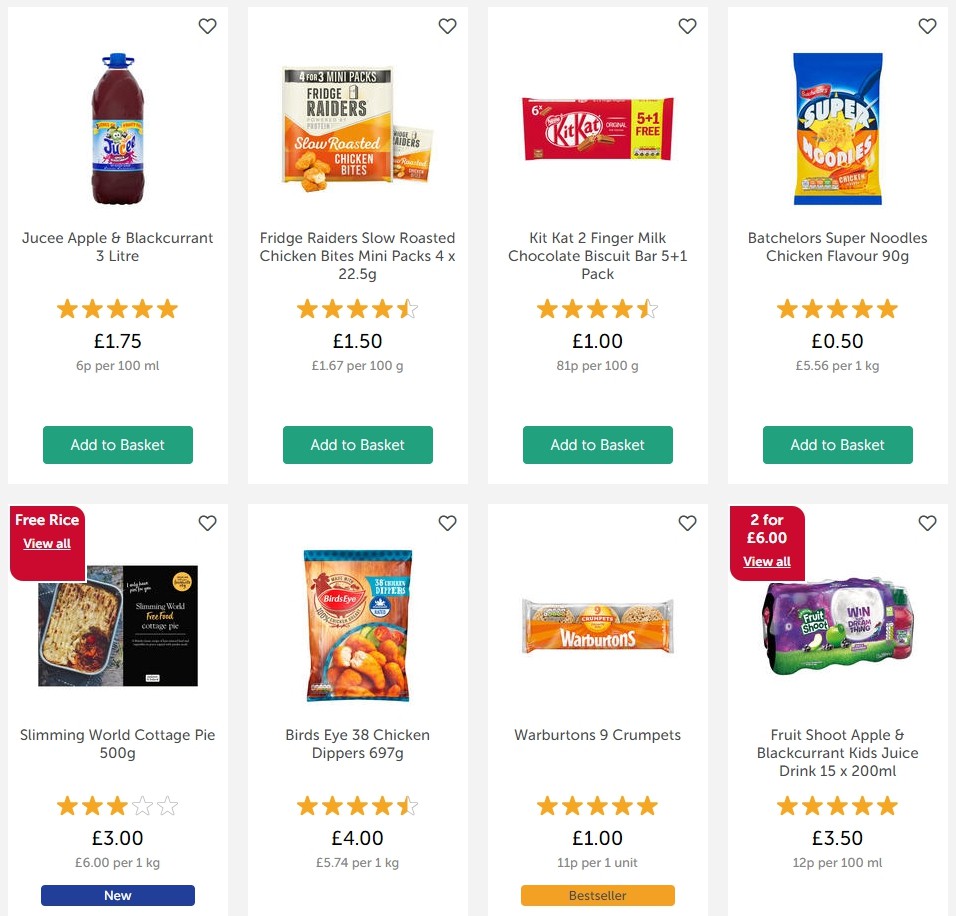This screenshot has height=916, width=956.
Task: Click the Bestseller badge under Warburtons Crumpets
Action: click(597, 895)
